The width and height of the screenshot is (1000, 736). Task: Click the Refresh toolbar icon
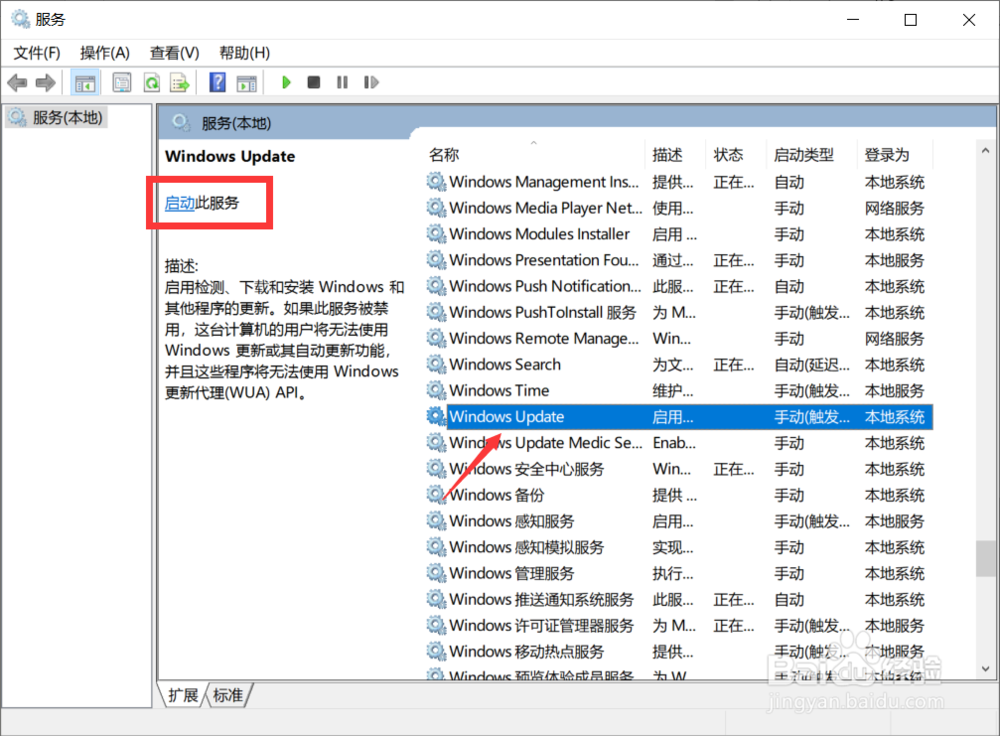tap(152, 82)
